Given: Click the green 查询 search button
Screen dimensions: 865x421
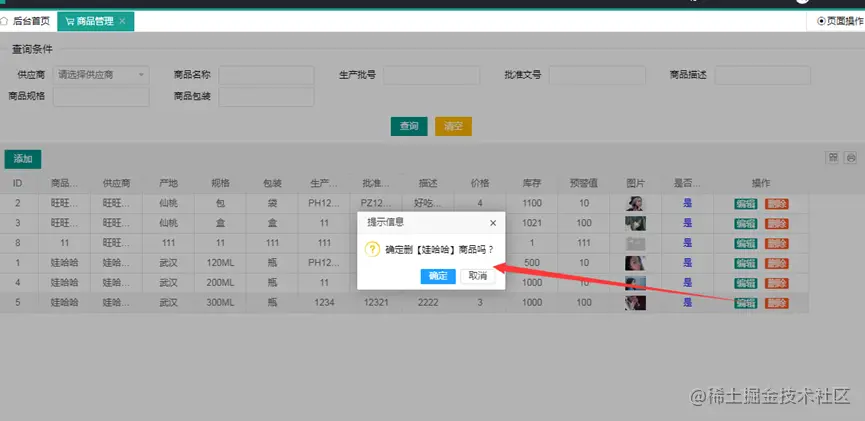Looking at the screenshot, I should coord(409,126).
